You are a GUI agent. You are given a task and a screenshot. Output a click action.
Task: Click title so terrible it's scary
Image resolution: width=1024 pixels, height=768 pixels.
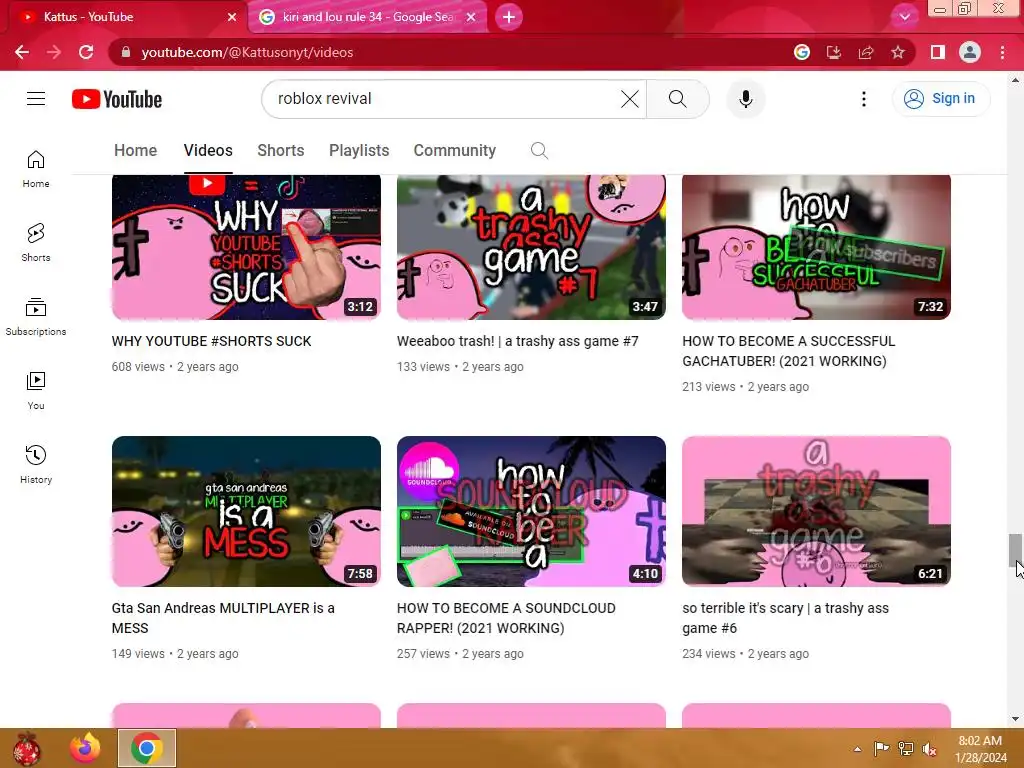point(786,618)
